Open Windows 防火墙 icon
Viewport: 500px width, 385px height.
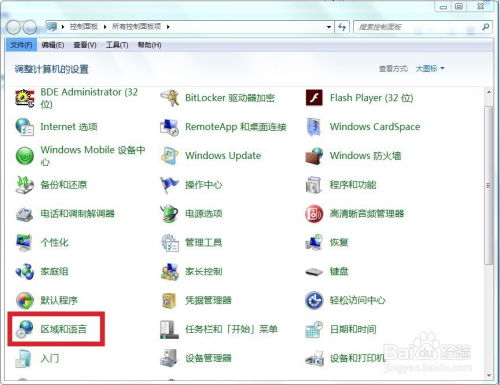pyautogui.click(x=314, y=156)
